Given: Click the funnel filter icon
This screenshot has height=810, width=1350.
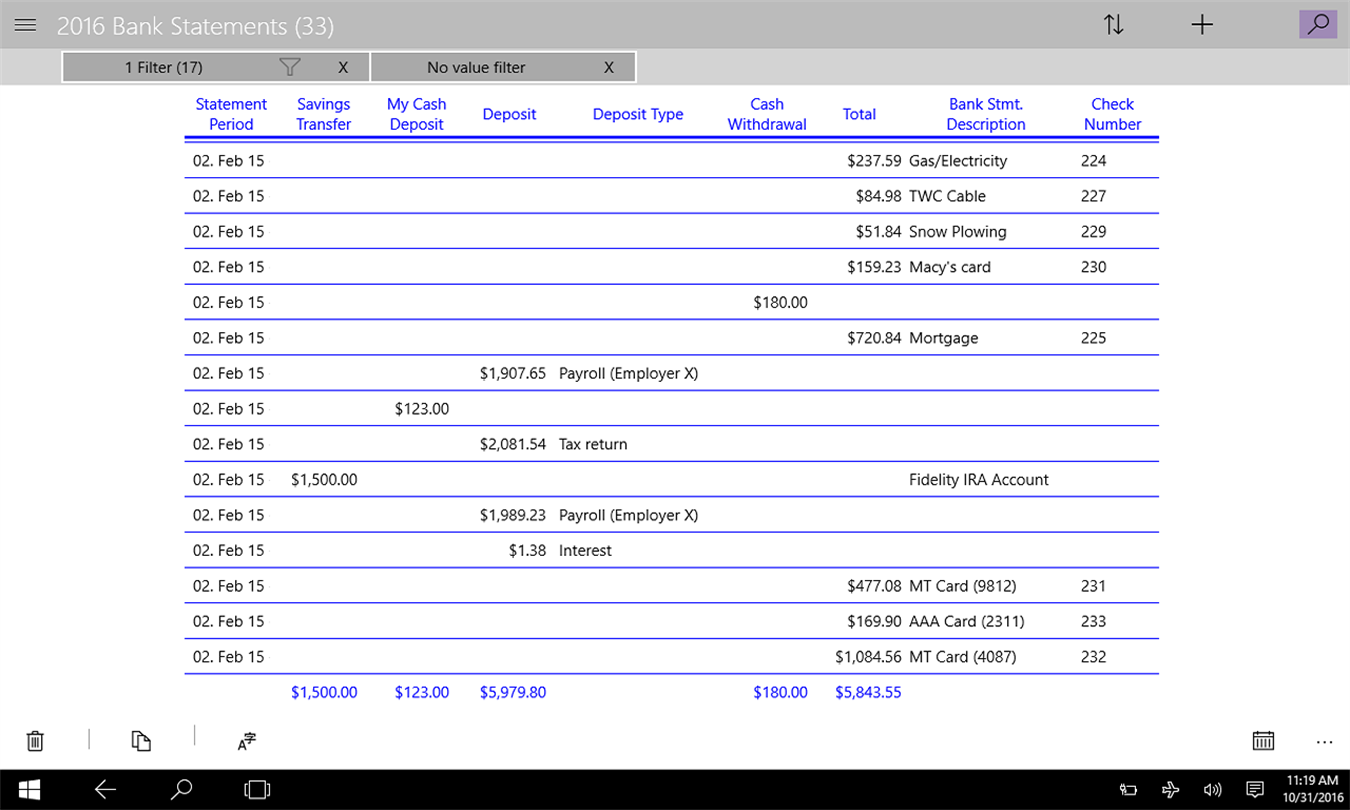Looking at the screenshot, I should tap(290, 67).
